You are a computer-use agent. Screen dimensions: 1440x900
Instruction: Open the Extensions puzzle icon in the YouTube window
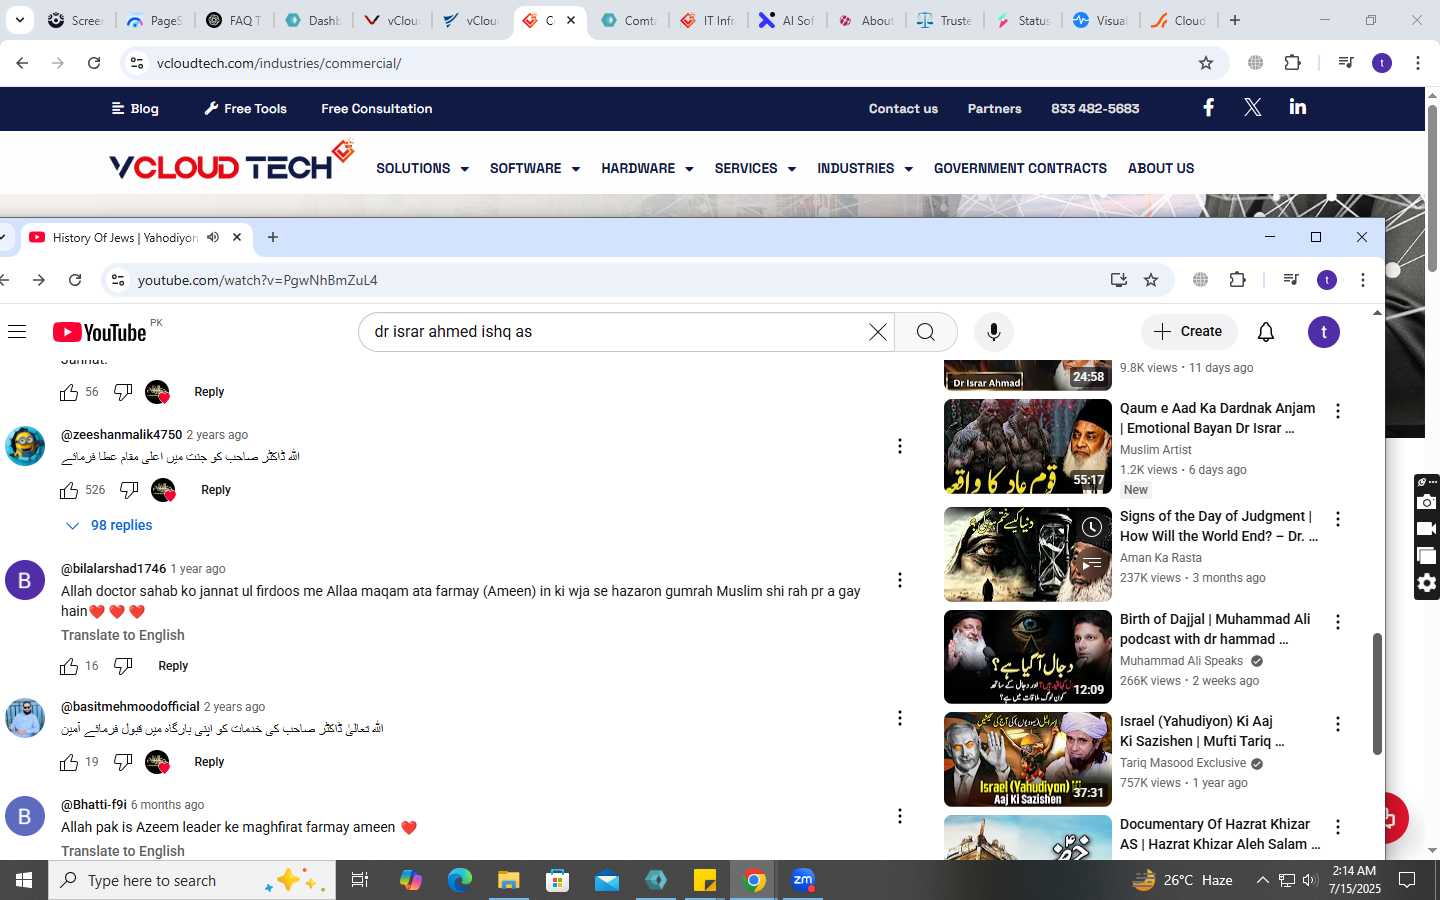point(1238,280)
